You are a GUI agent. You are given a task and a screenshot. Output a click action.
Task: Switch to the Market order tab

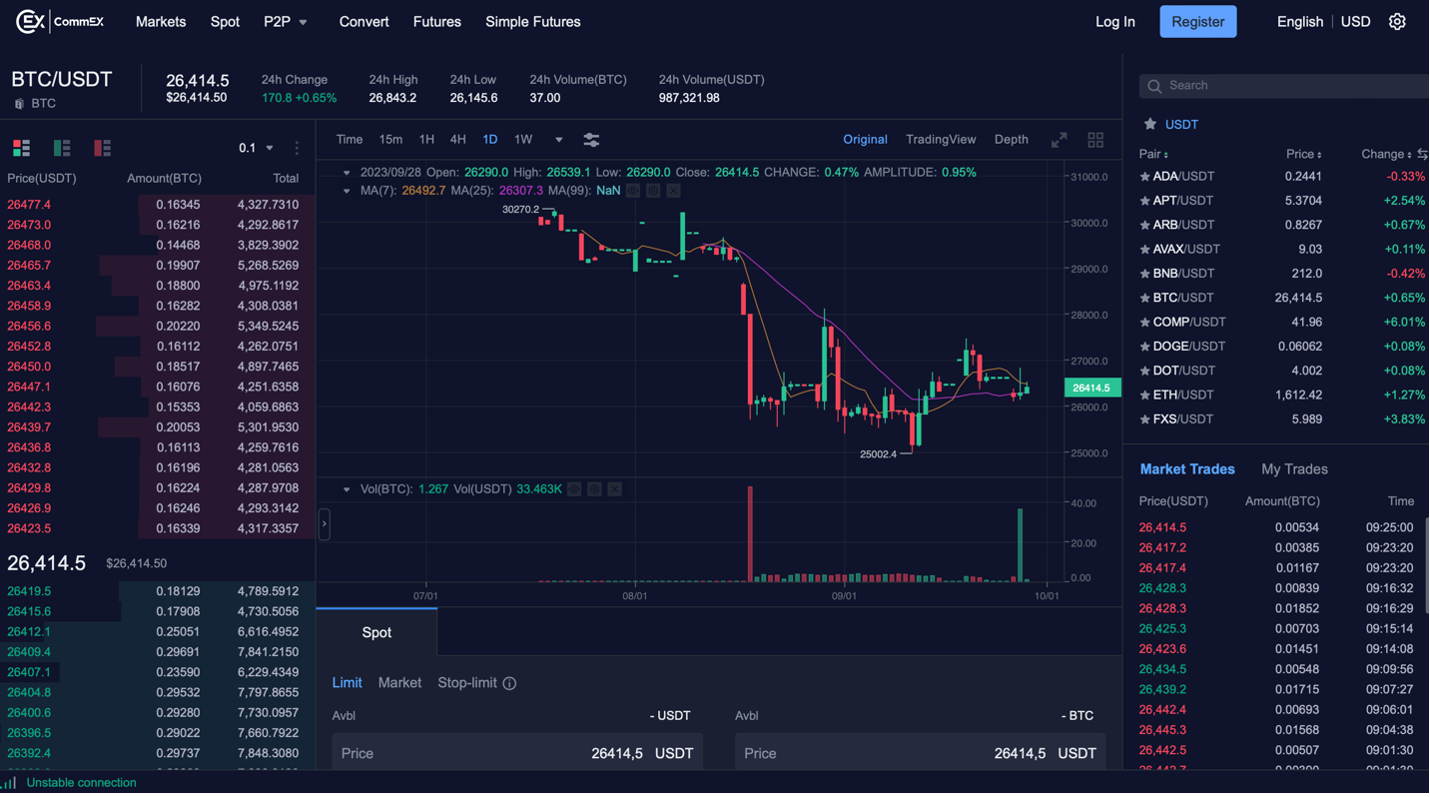point(399,683)
